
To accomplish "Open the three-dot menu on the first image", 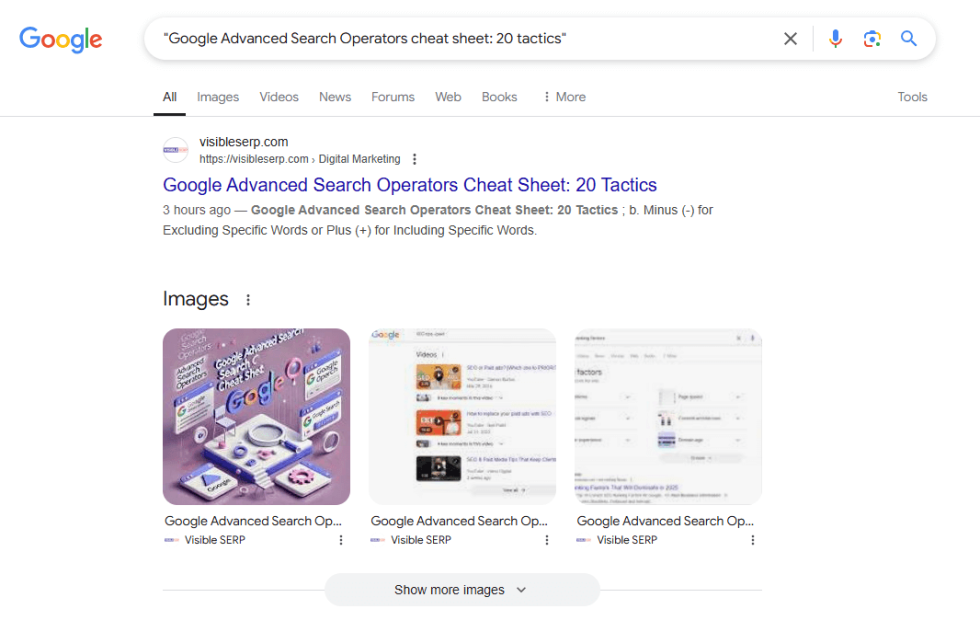I will 340,539.
